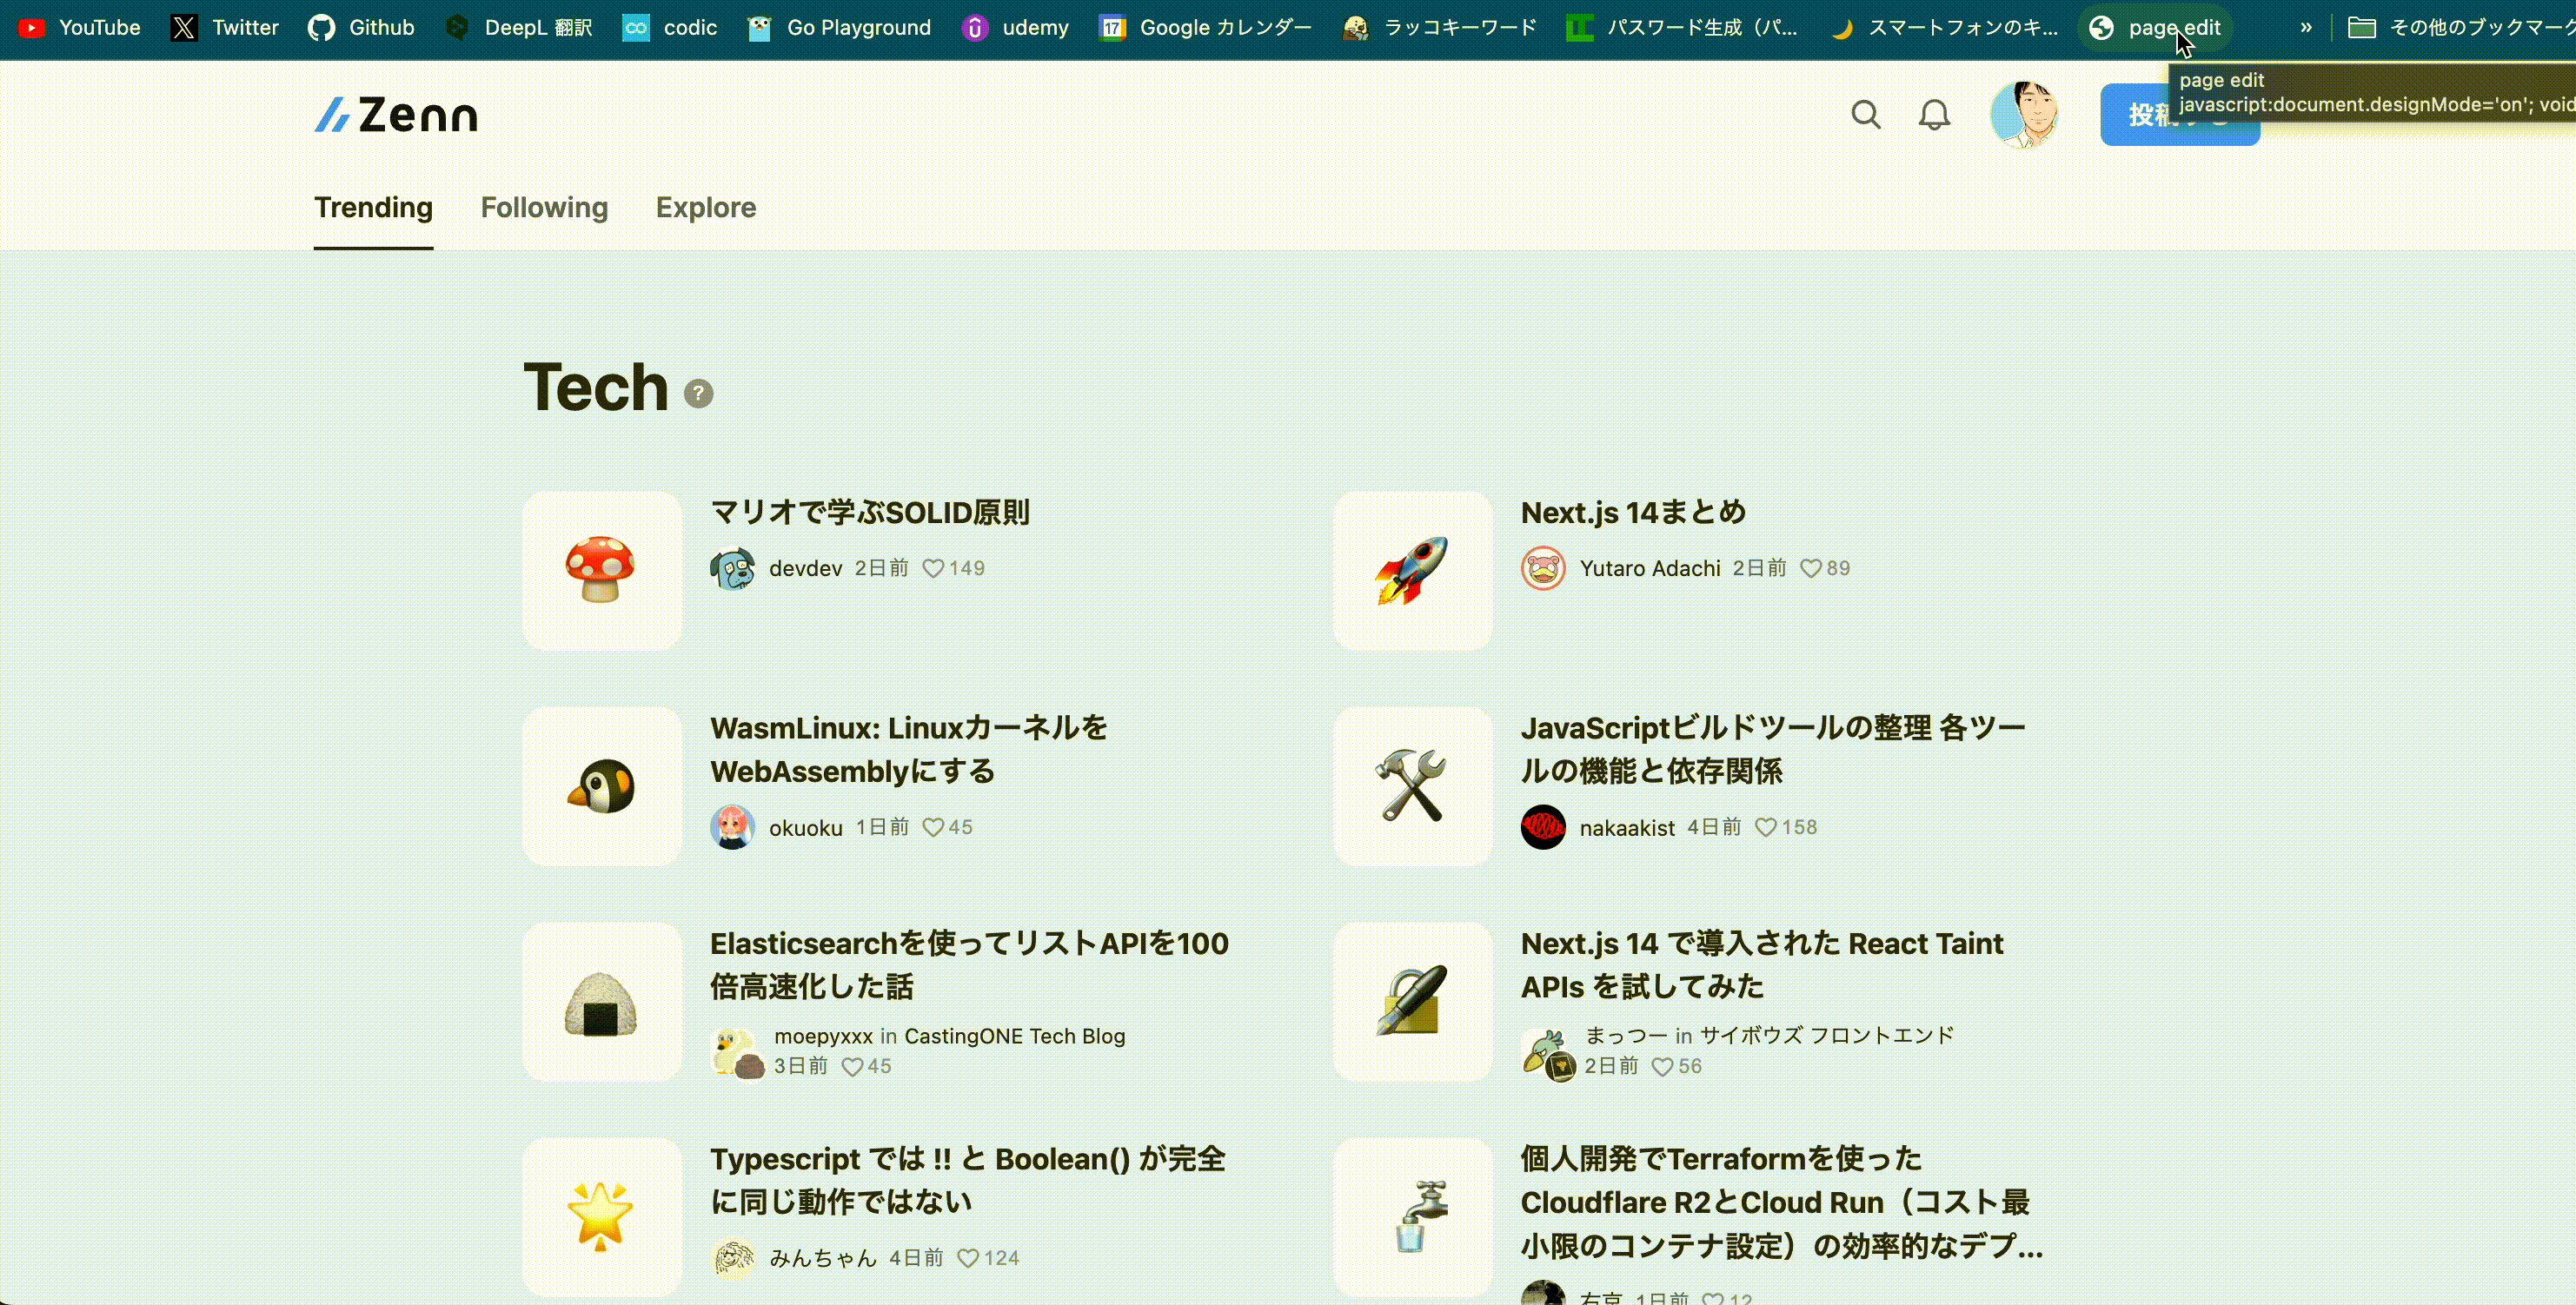The image size is (2576, 1305).
Task: Open the YouTube bookmark
Action: coord(80,27)
